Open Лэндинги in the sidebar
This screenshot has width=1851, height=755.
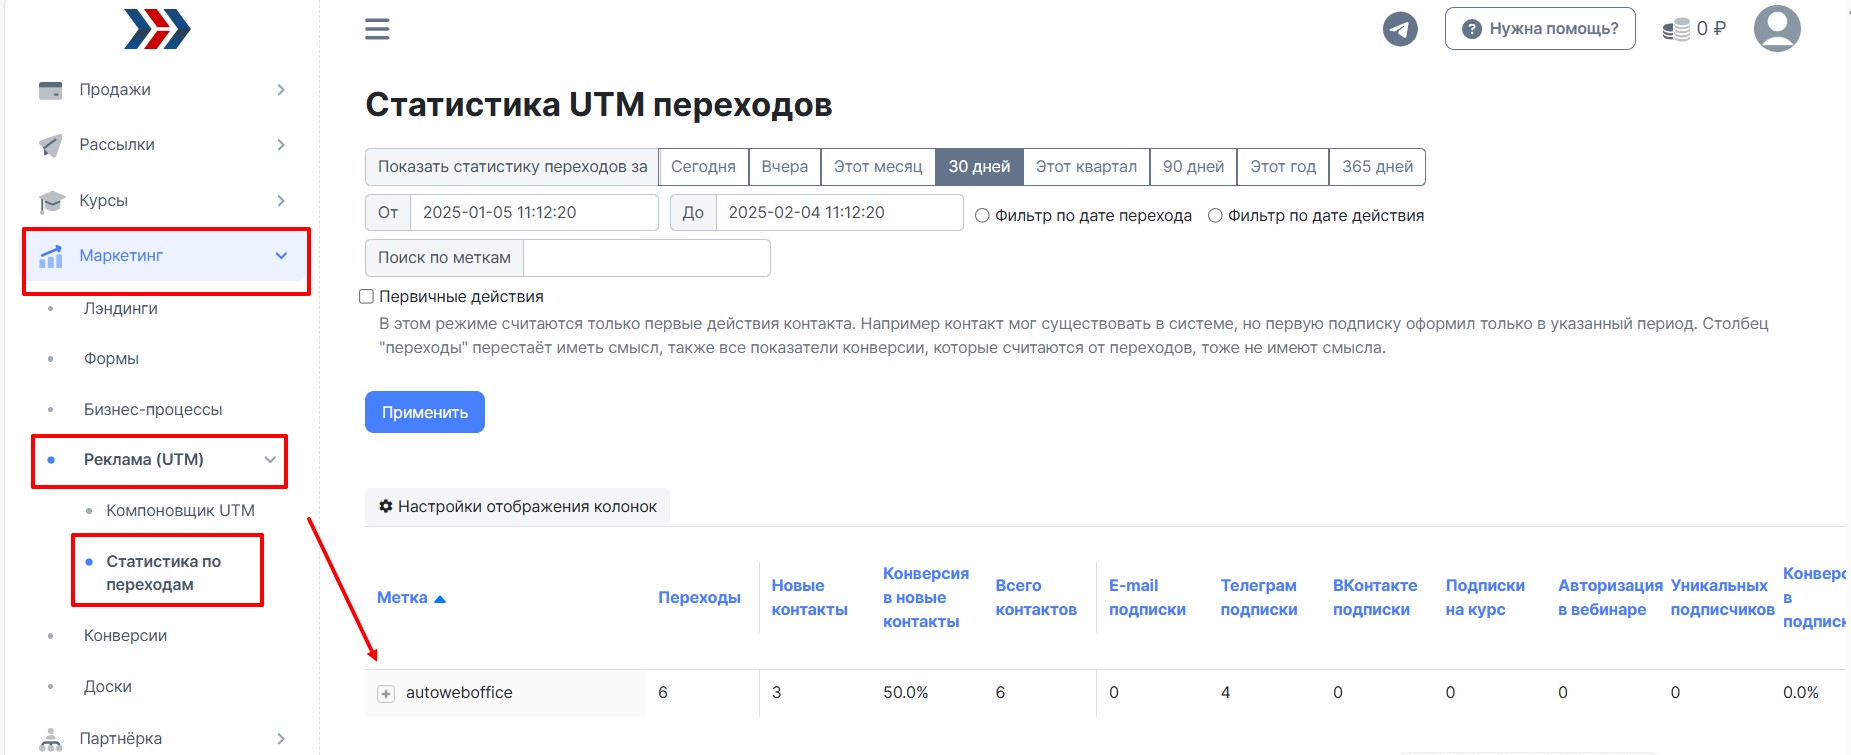pos(121,309)
